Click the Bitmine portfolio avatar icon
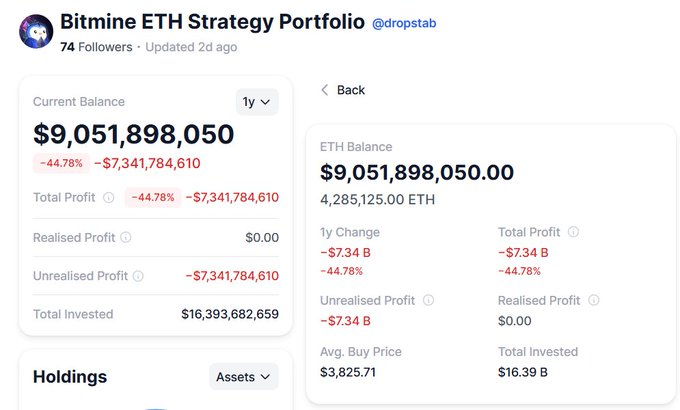This screenshot has height=410, width=680. tap(36, 32)
